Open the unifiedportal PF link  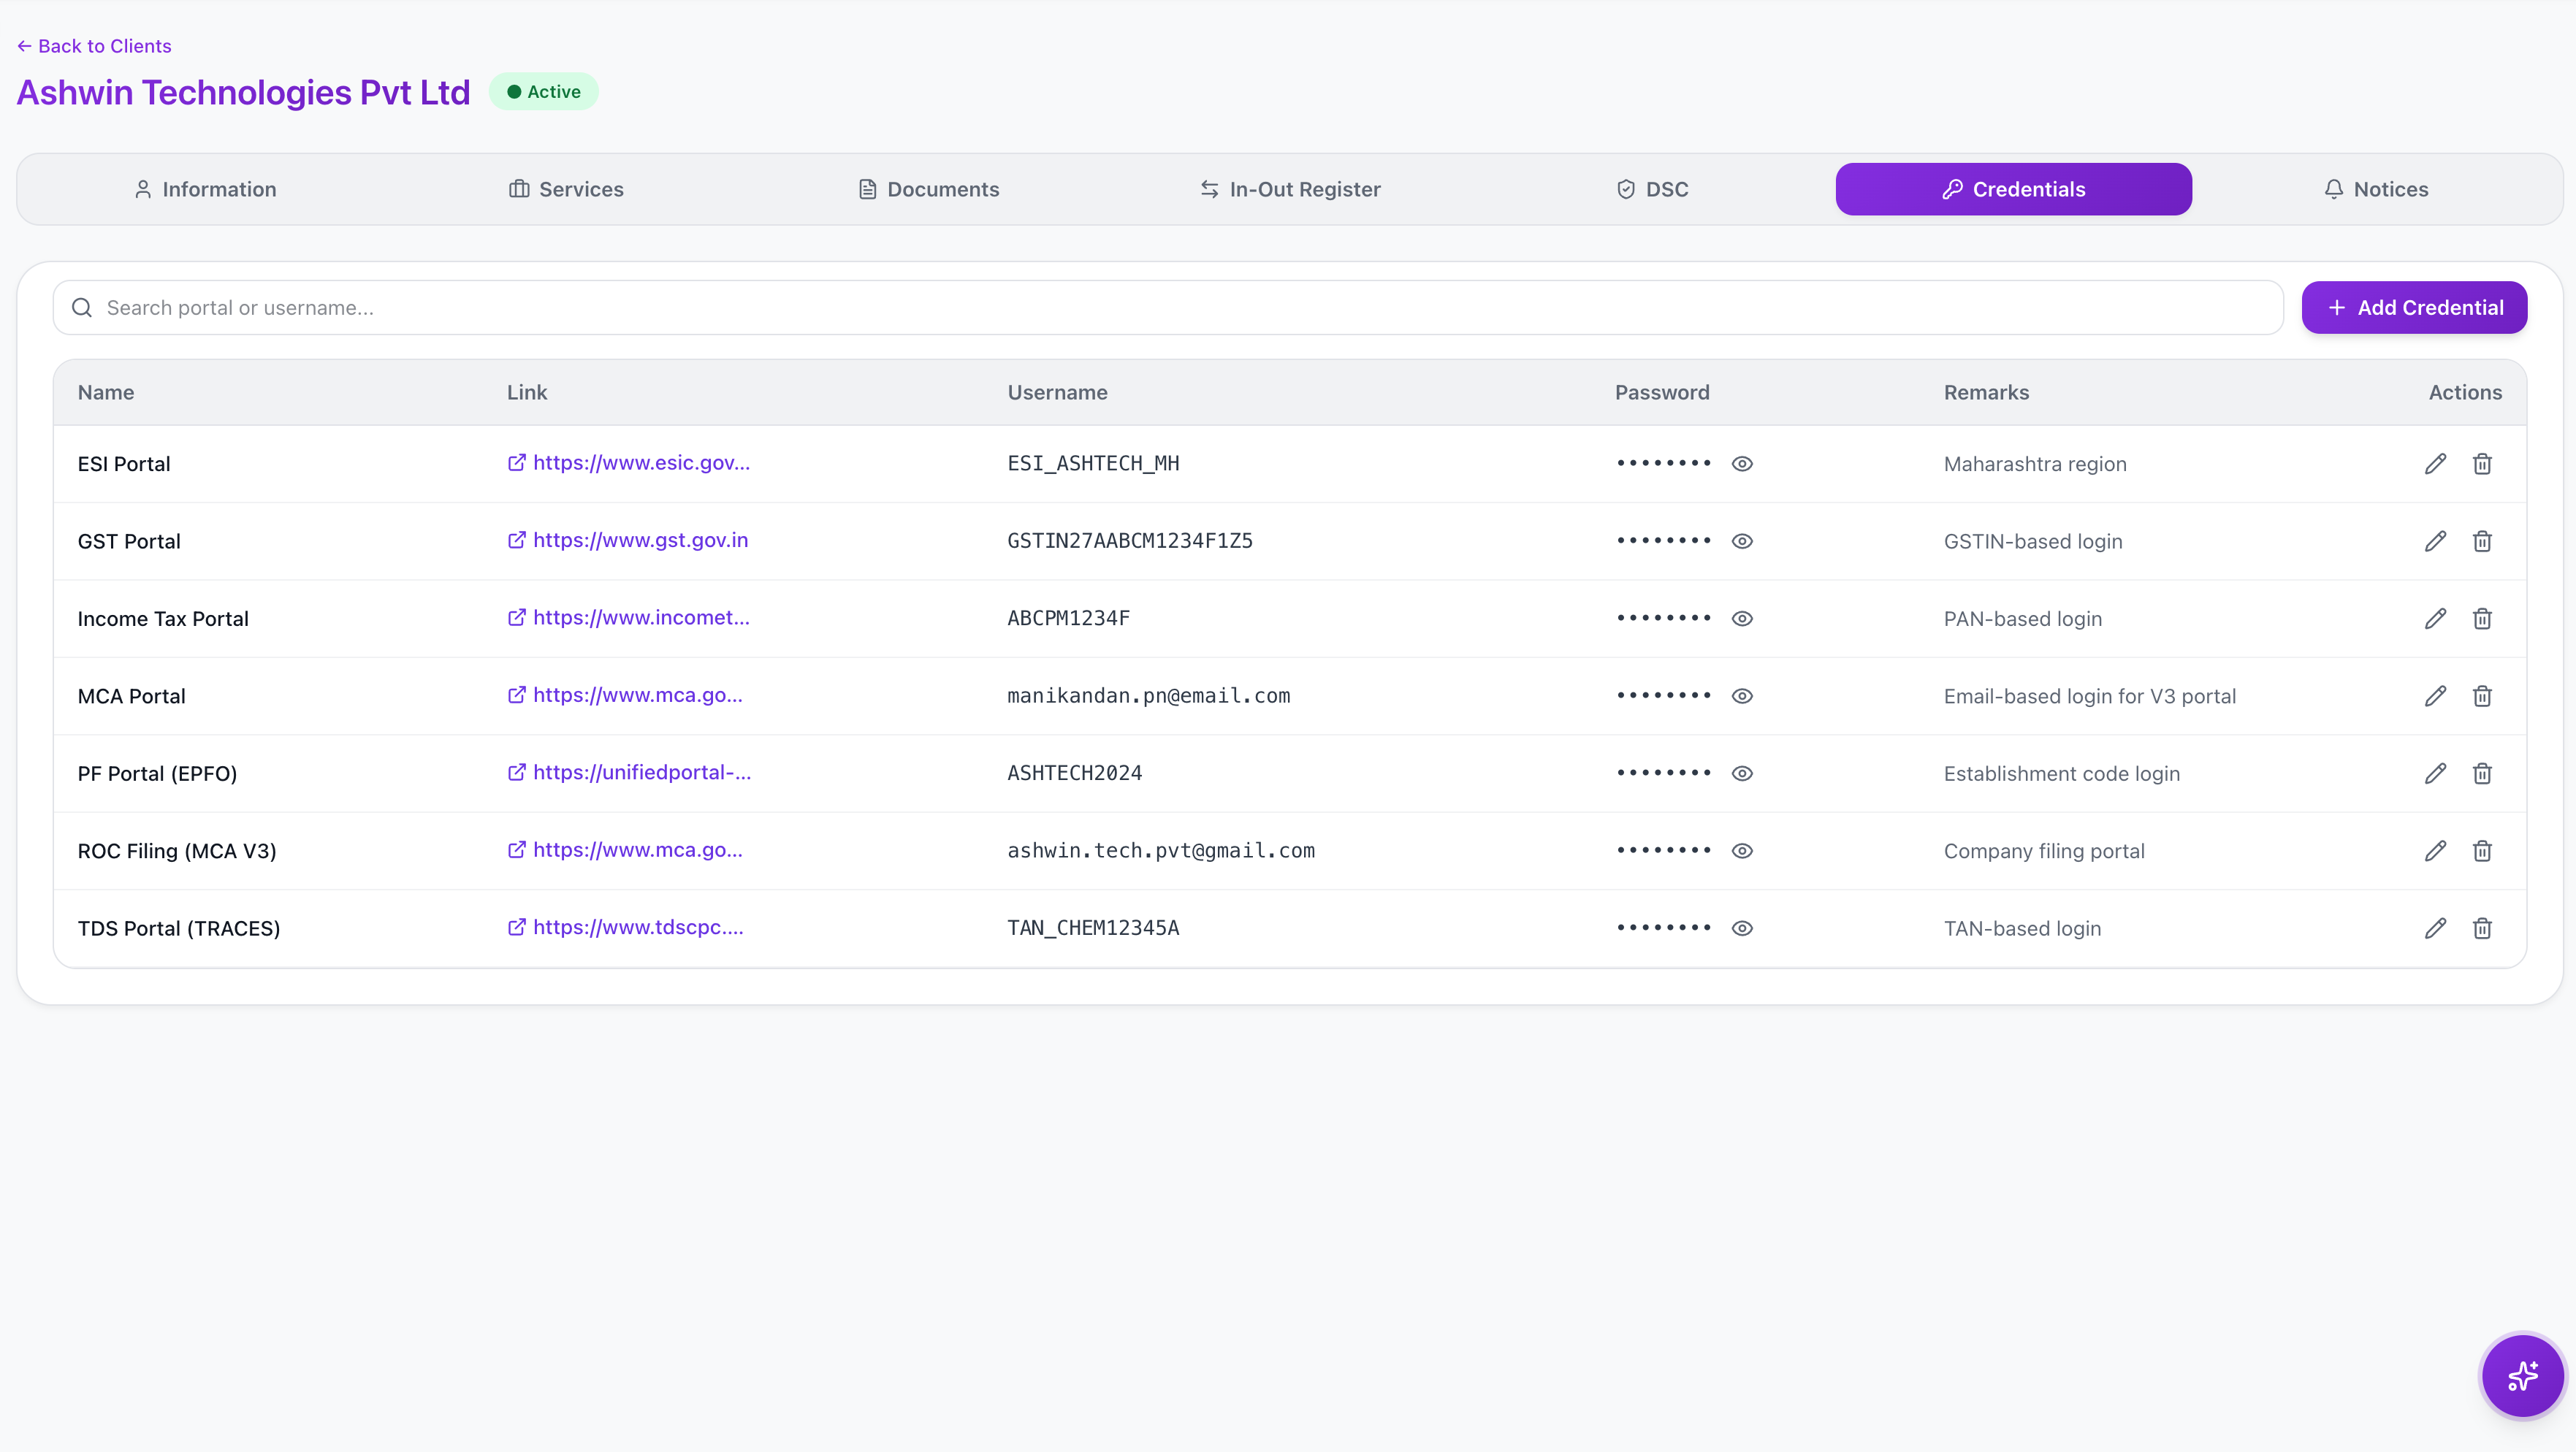point(630,773)
